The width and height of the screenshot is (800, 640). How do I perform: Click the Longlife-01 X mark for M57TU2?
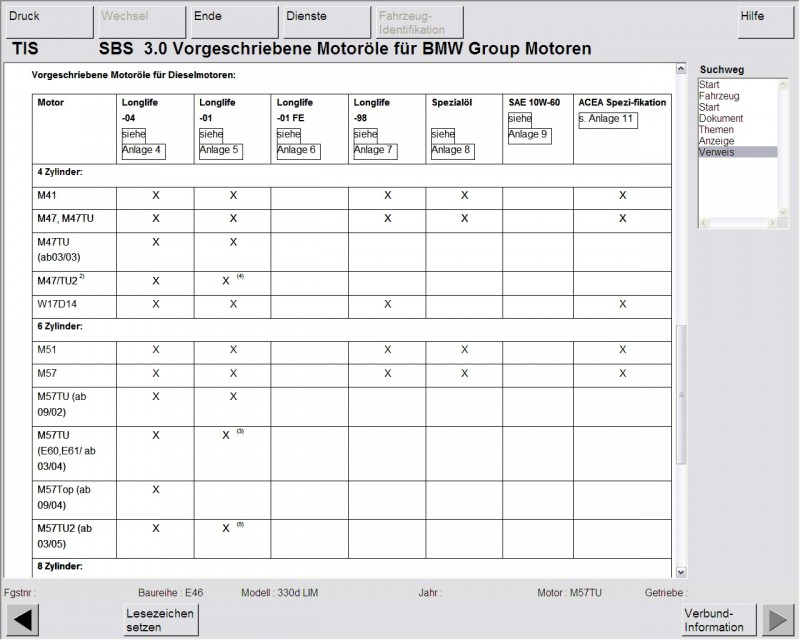click(x=226, y=529)
